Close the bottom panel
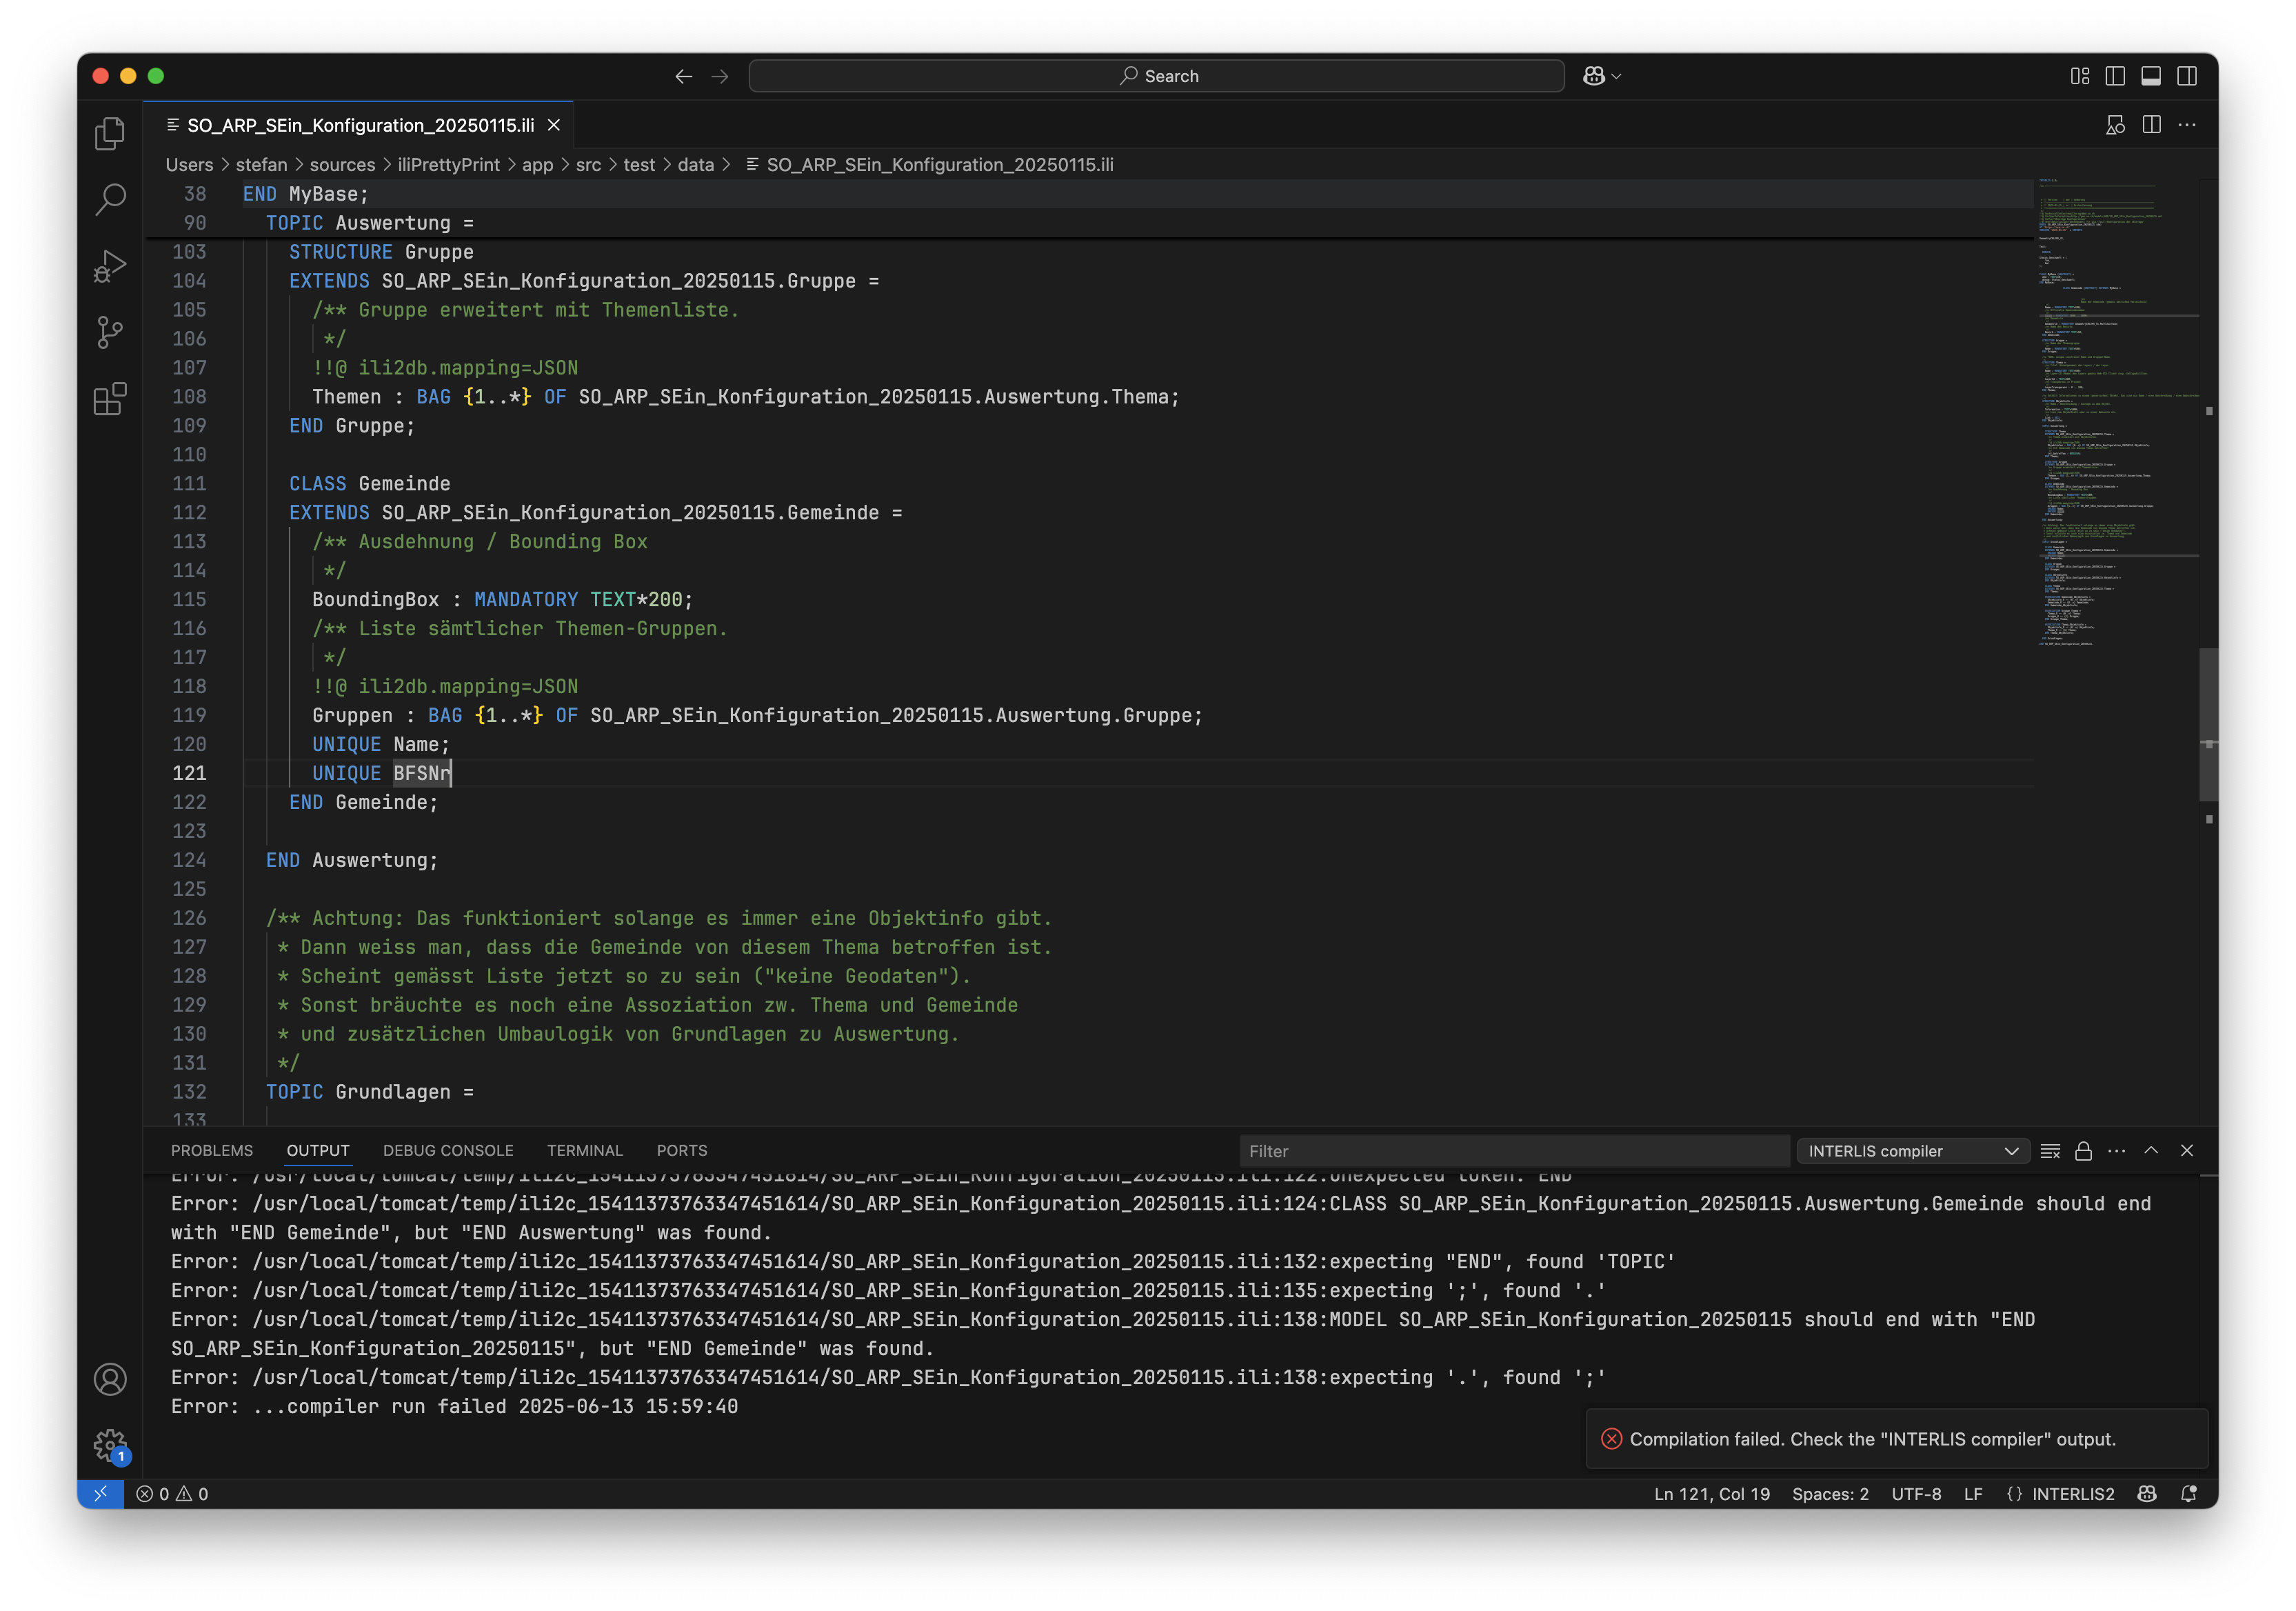 coord(2187,1151)
